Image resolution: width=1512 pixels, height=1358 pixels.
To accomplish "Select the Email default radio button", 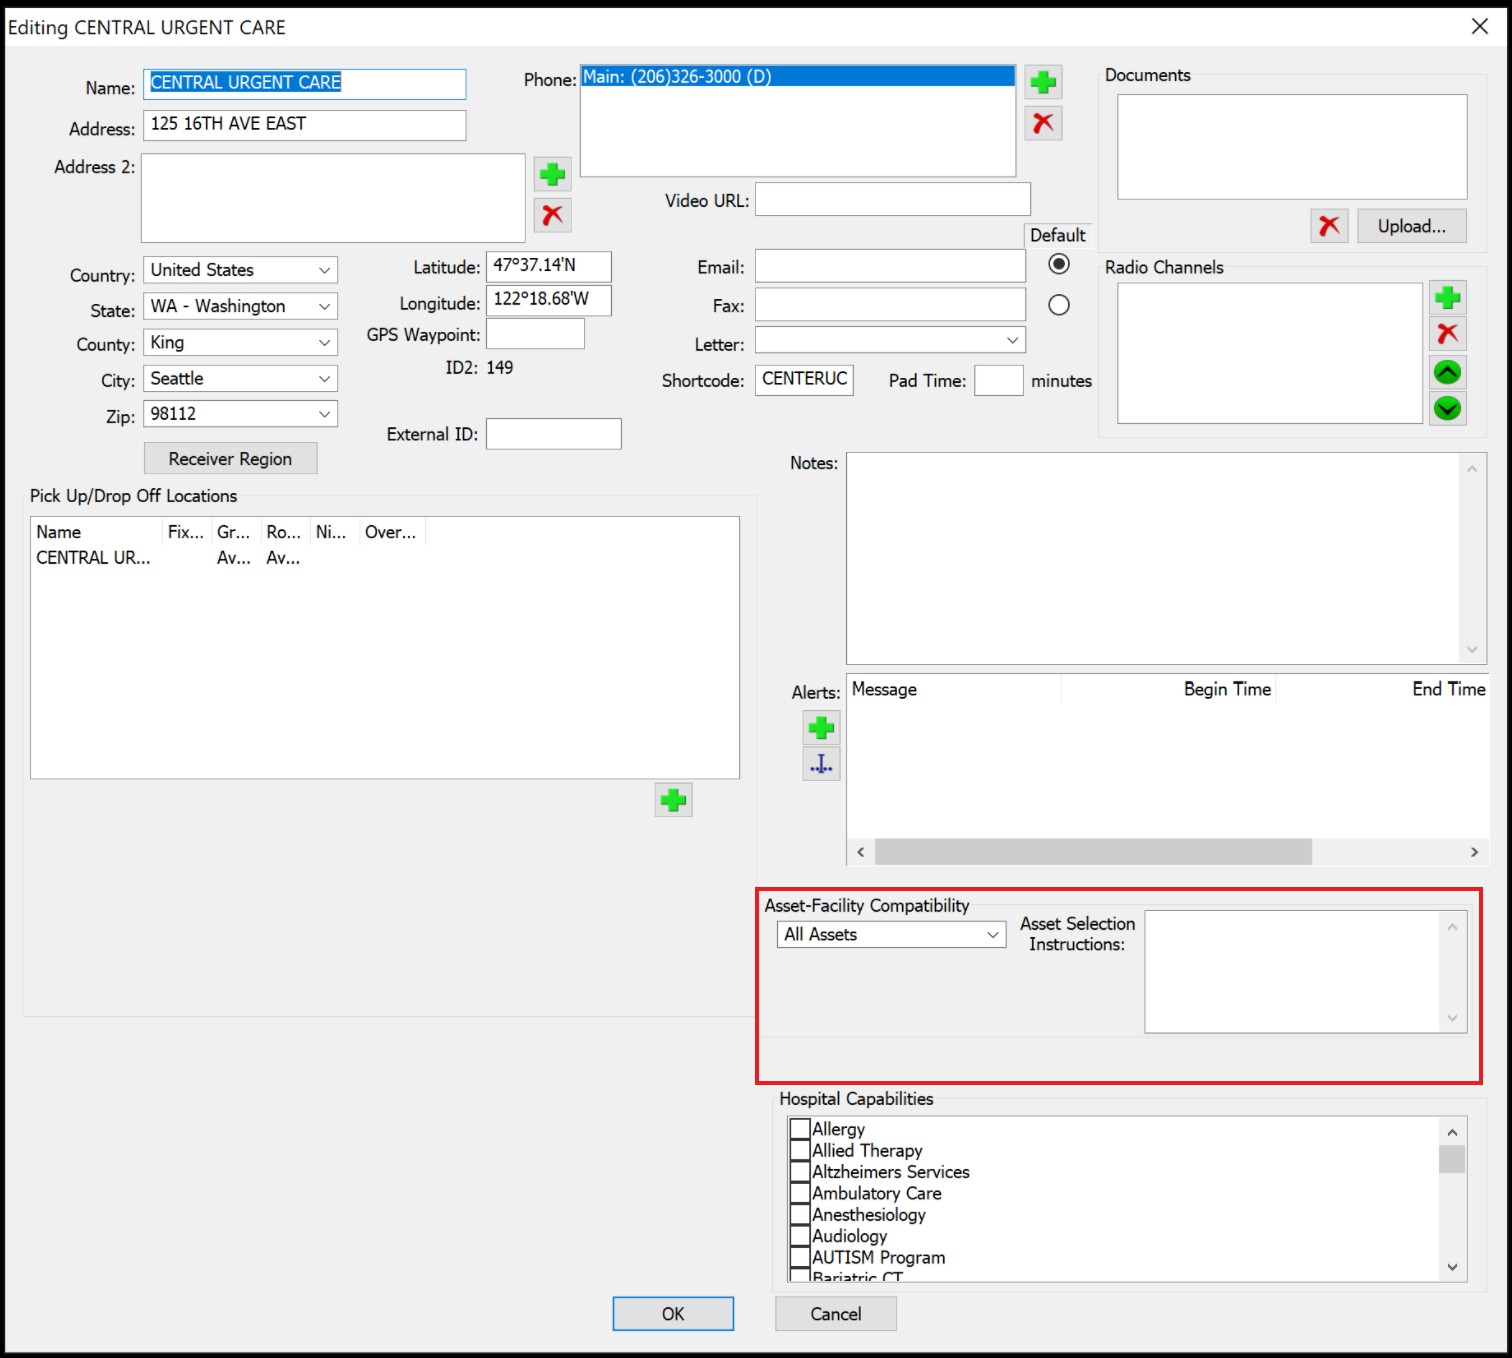I will pyautogui.click(x=1059, y=264).
